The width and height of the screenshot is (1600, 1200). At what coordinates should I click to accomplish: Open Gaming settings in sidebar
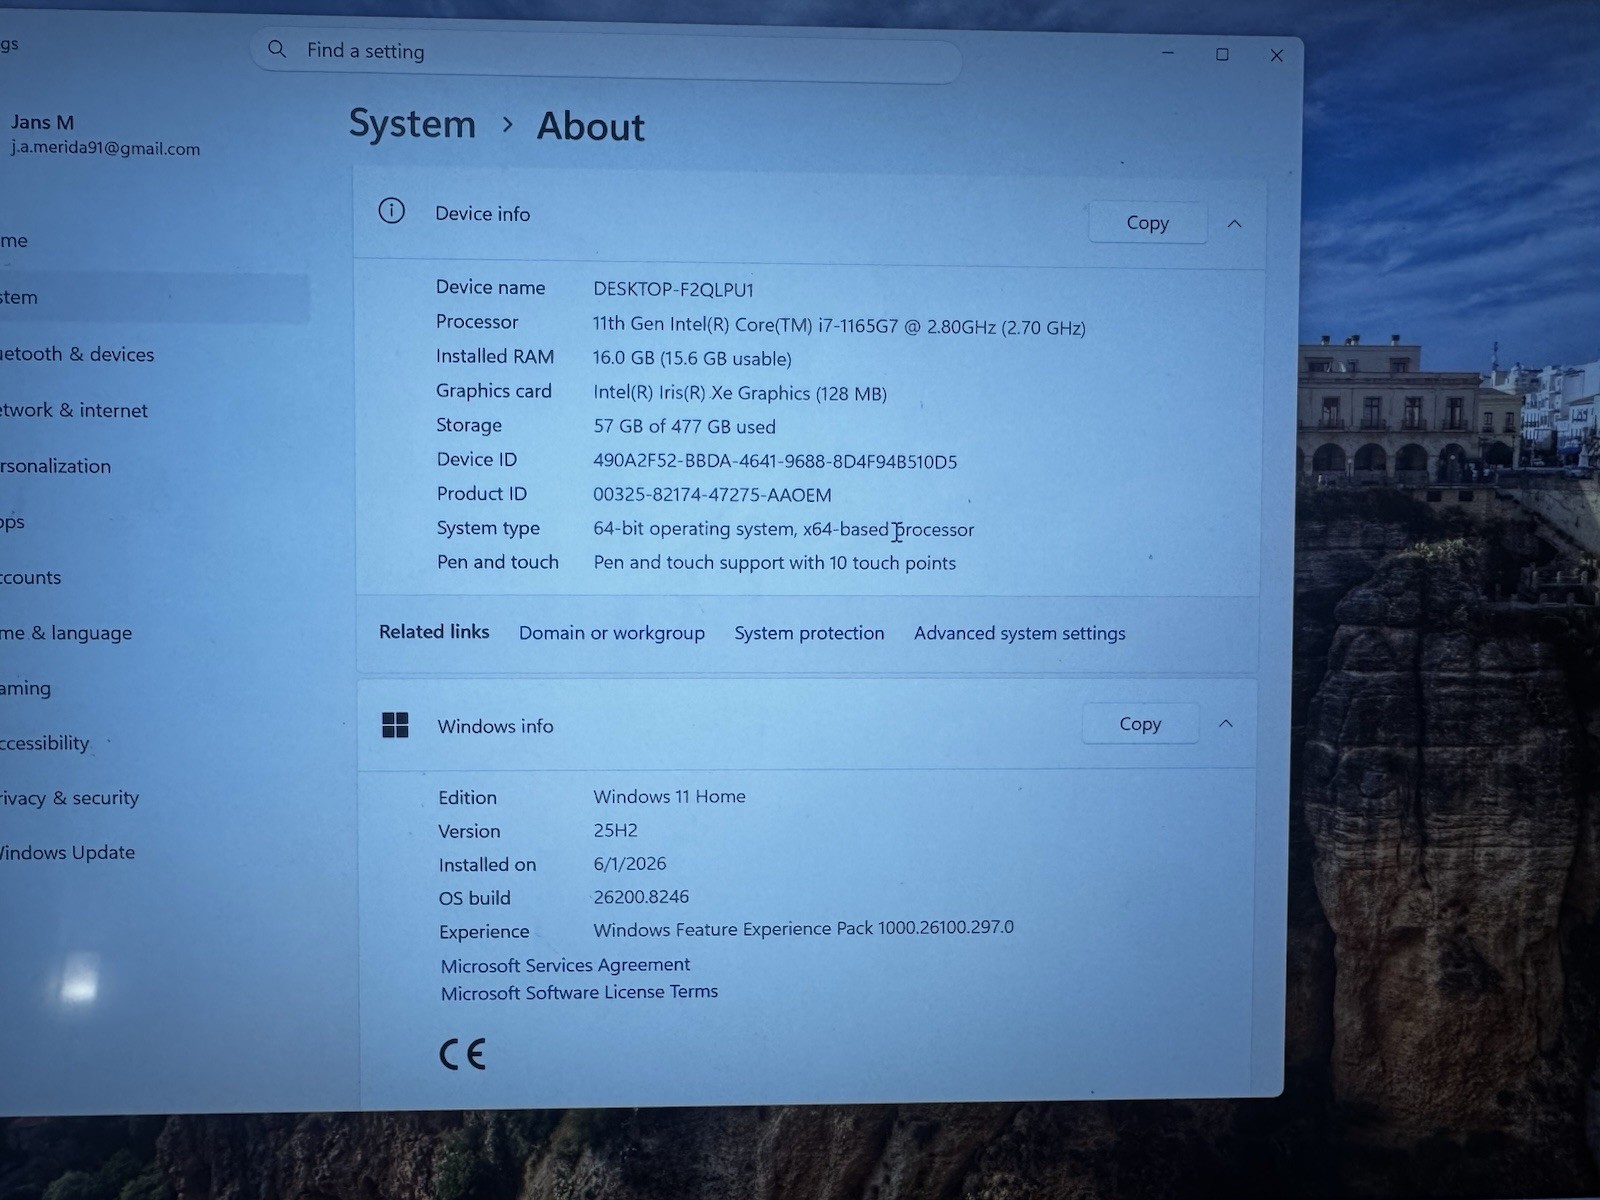coord(26,688)
